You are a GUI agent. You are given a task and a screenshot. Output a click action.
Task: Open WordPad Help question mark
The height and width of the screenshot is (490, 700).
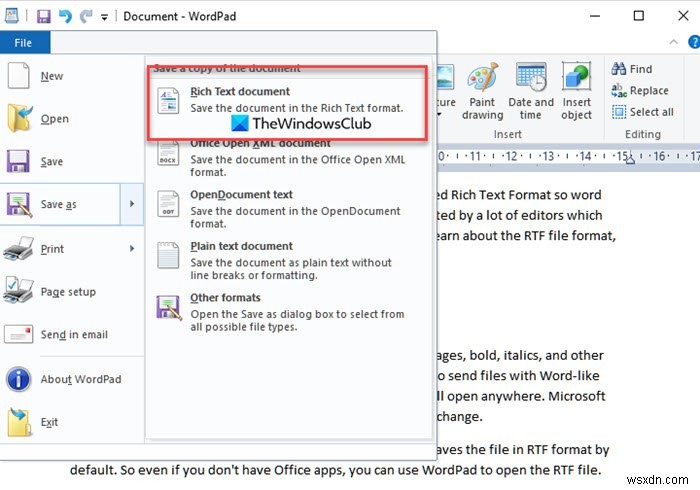point(695,42)
